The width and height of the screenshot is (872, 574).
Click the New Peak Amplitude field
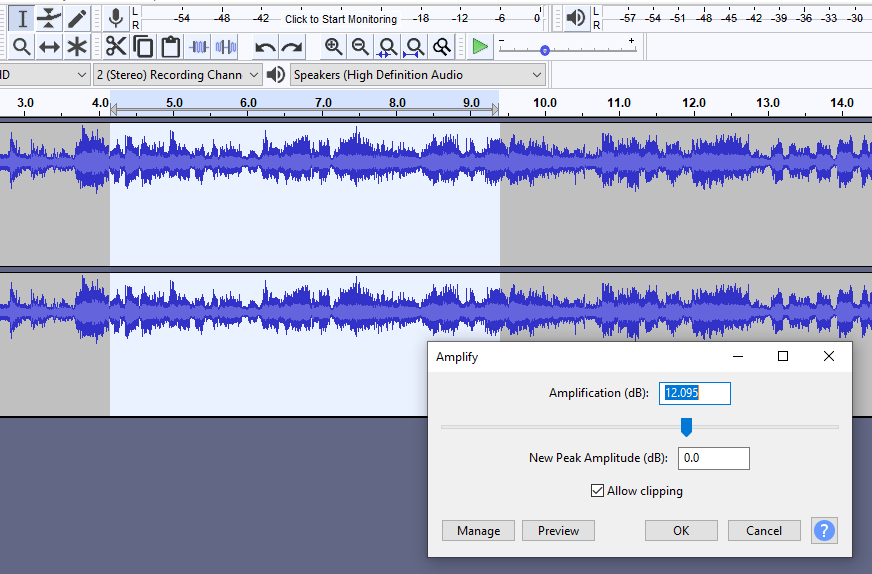tap(714, 458)
